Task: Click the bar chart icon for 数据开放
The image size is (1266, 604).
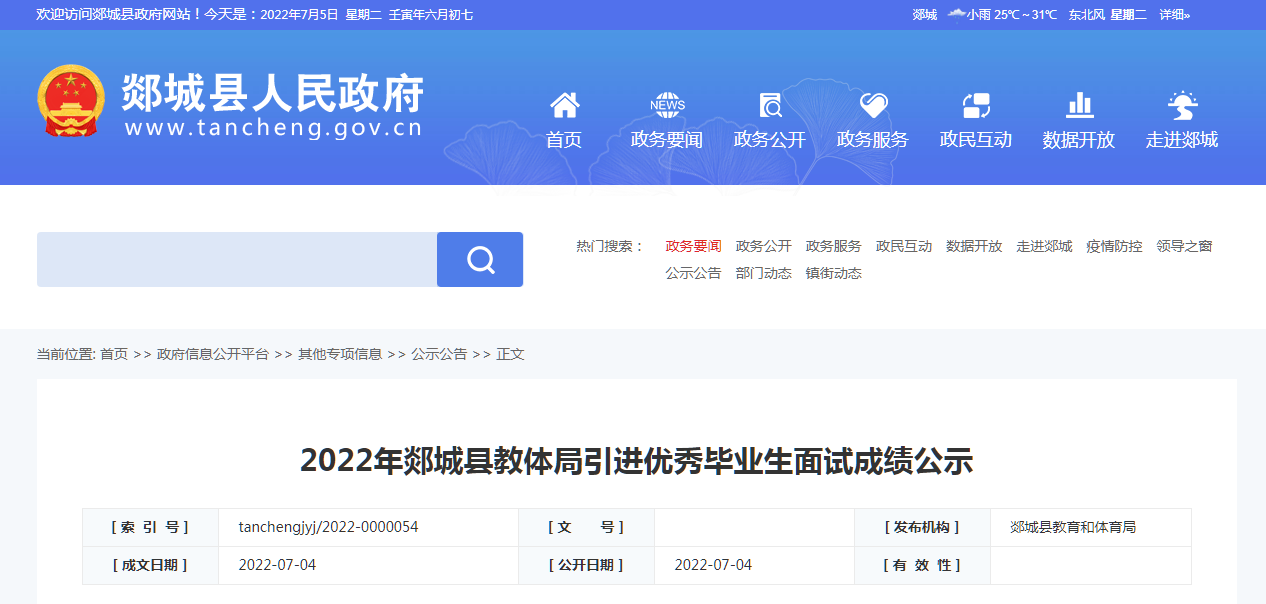Action: [x=1079, y=105]
